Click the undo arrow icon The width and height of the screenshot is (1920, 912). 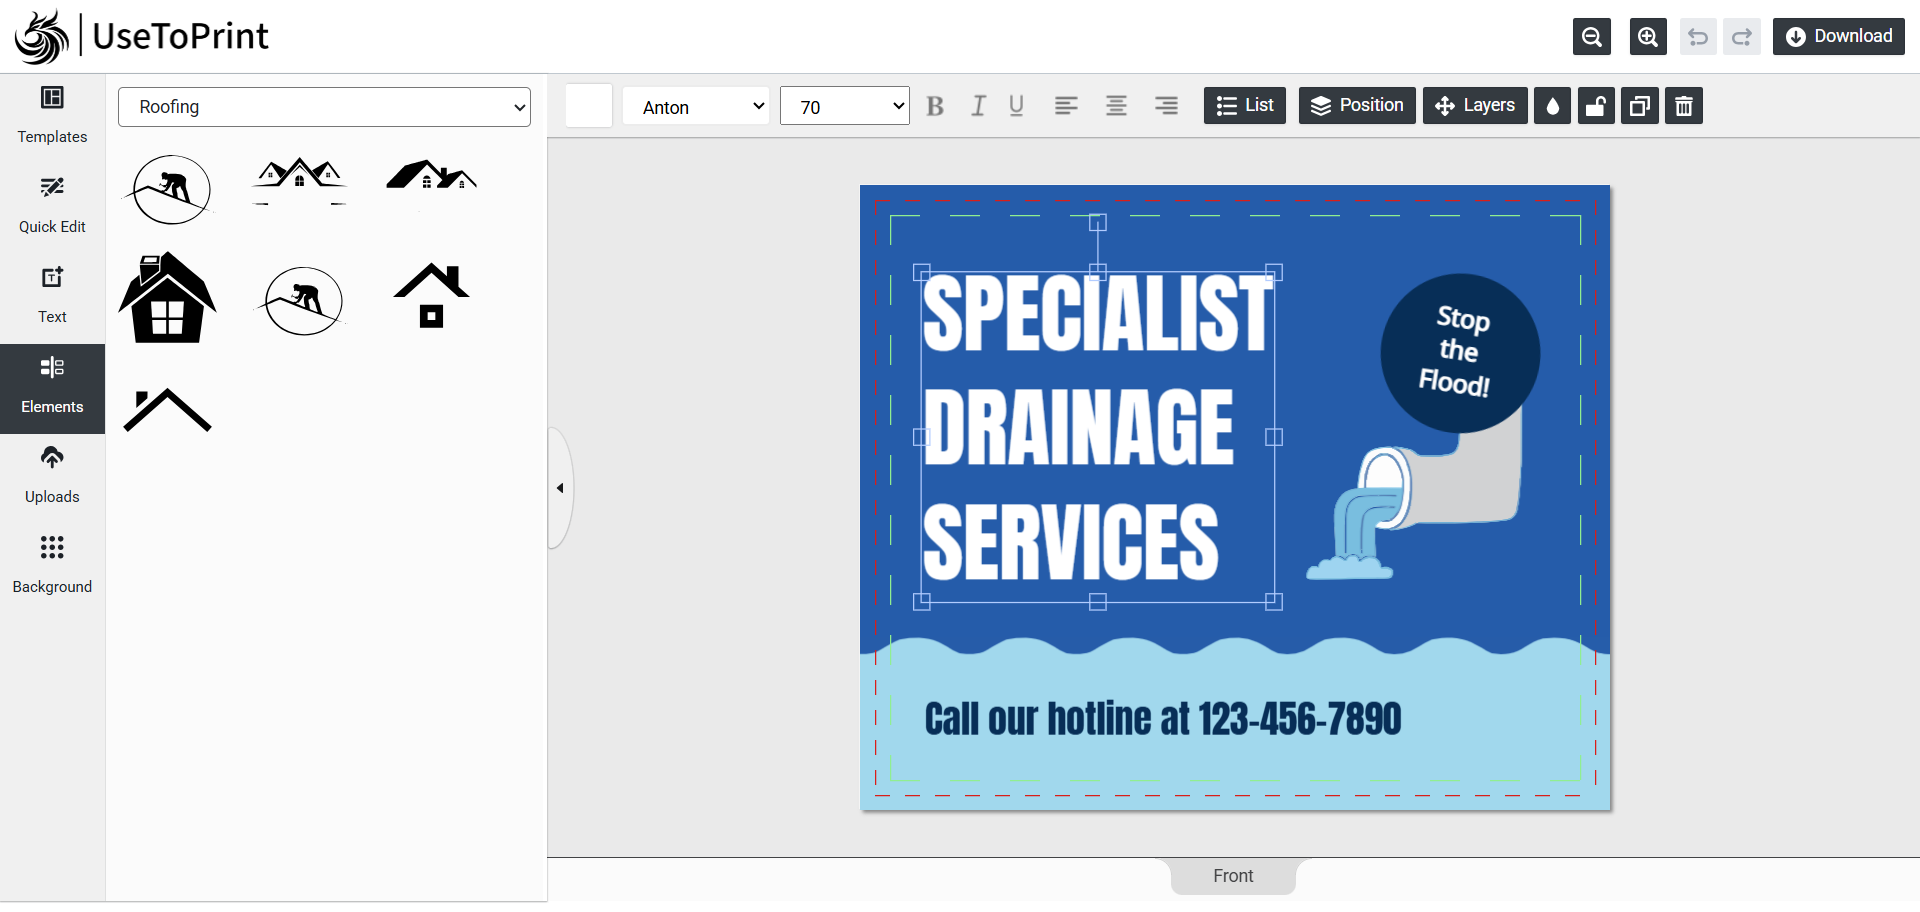(1697, 37)
